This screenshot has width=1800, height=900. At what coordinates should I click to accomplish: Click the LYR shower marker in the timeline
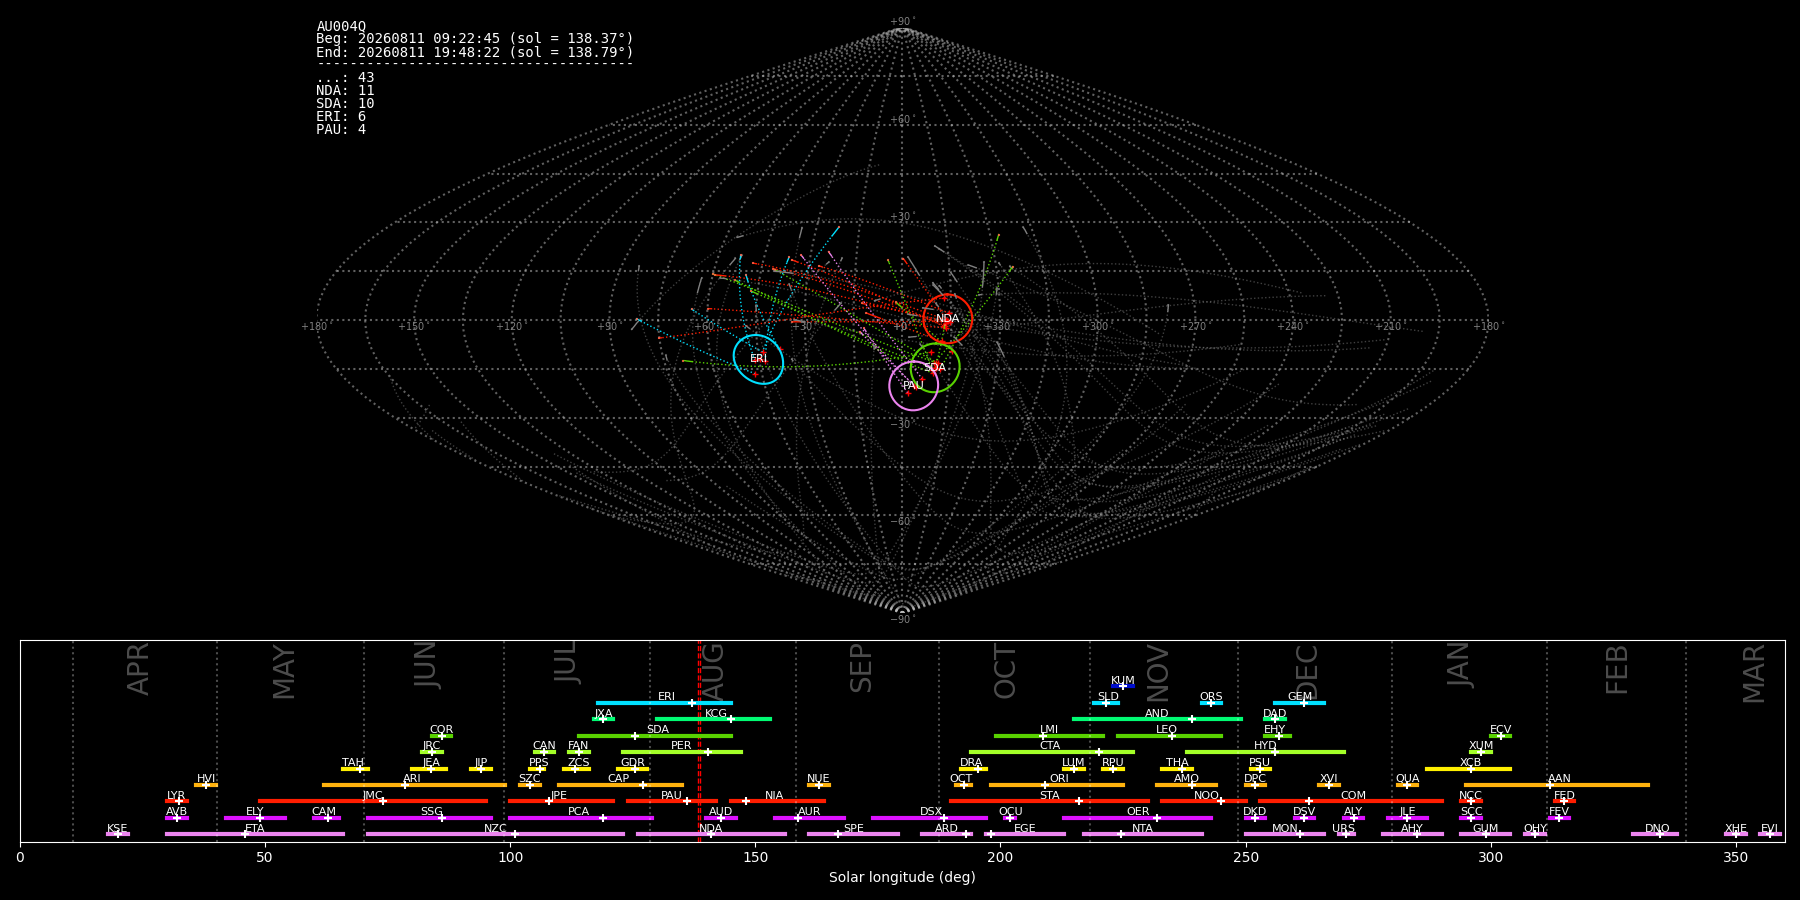point(177,801)
